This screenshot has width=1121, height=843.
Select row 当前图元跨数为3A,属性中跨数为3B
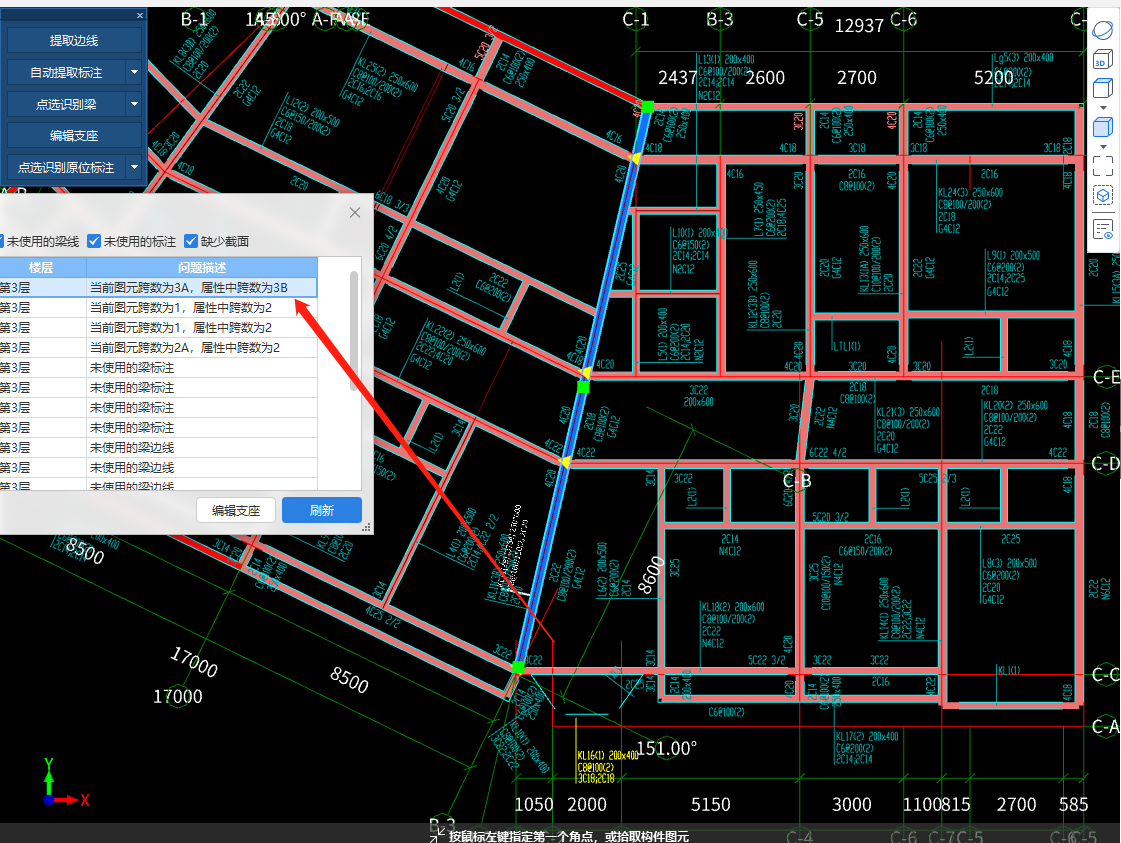coord(158,287)
